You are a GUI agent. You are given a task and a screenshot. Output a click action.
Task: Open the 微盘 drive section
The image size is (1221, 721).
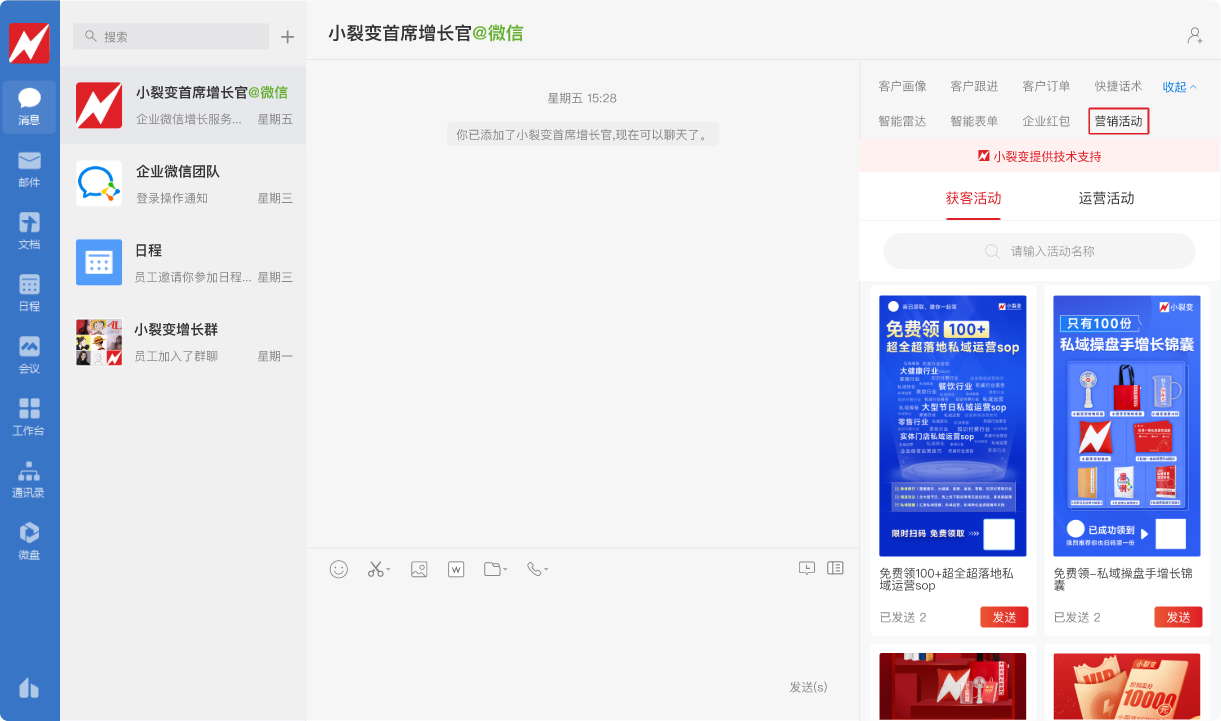29,541
